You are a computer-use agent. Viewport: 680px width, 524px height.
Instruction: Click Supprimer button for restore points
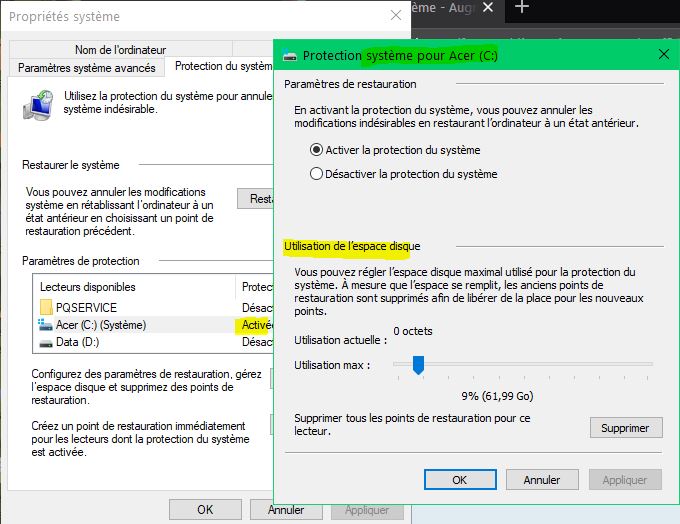point(626,428)
